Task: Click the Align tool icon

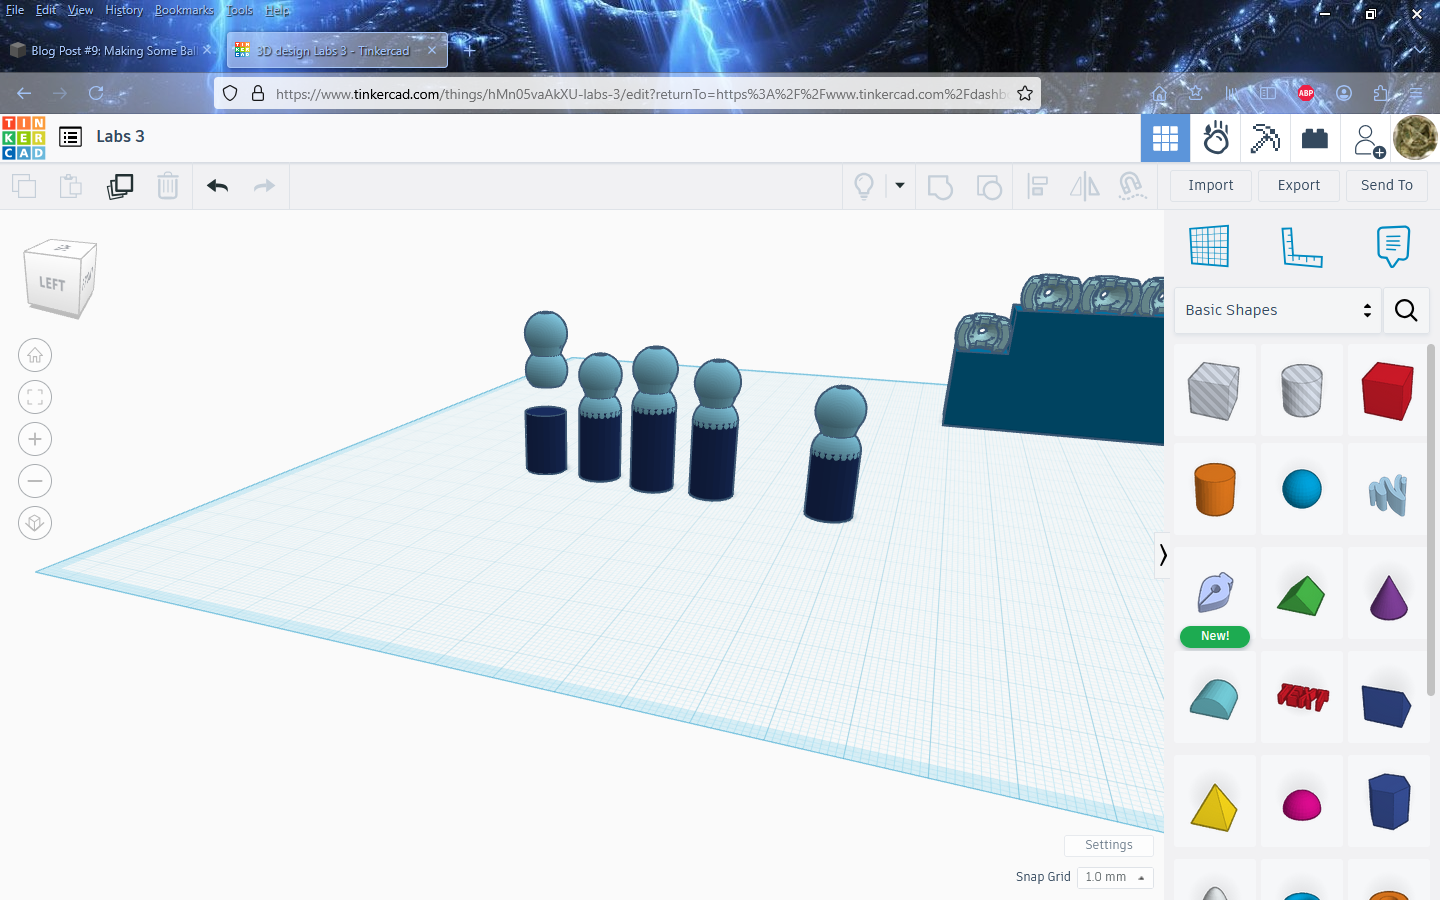Action: pyautogui.click(x=1038, y=186)
